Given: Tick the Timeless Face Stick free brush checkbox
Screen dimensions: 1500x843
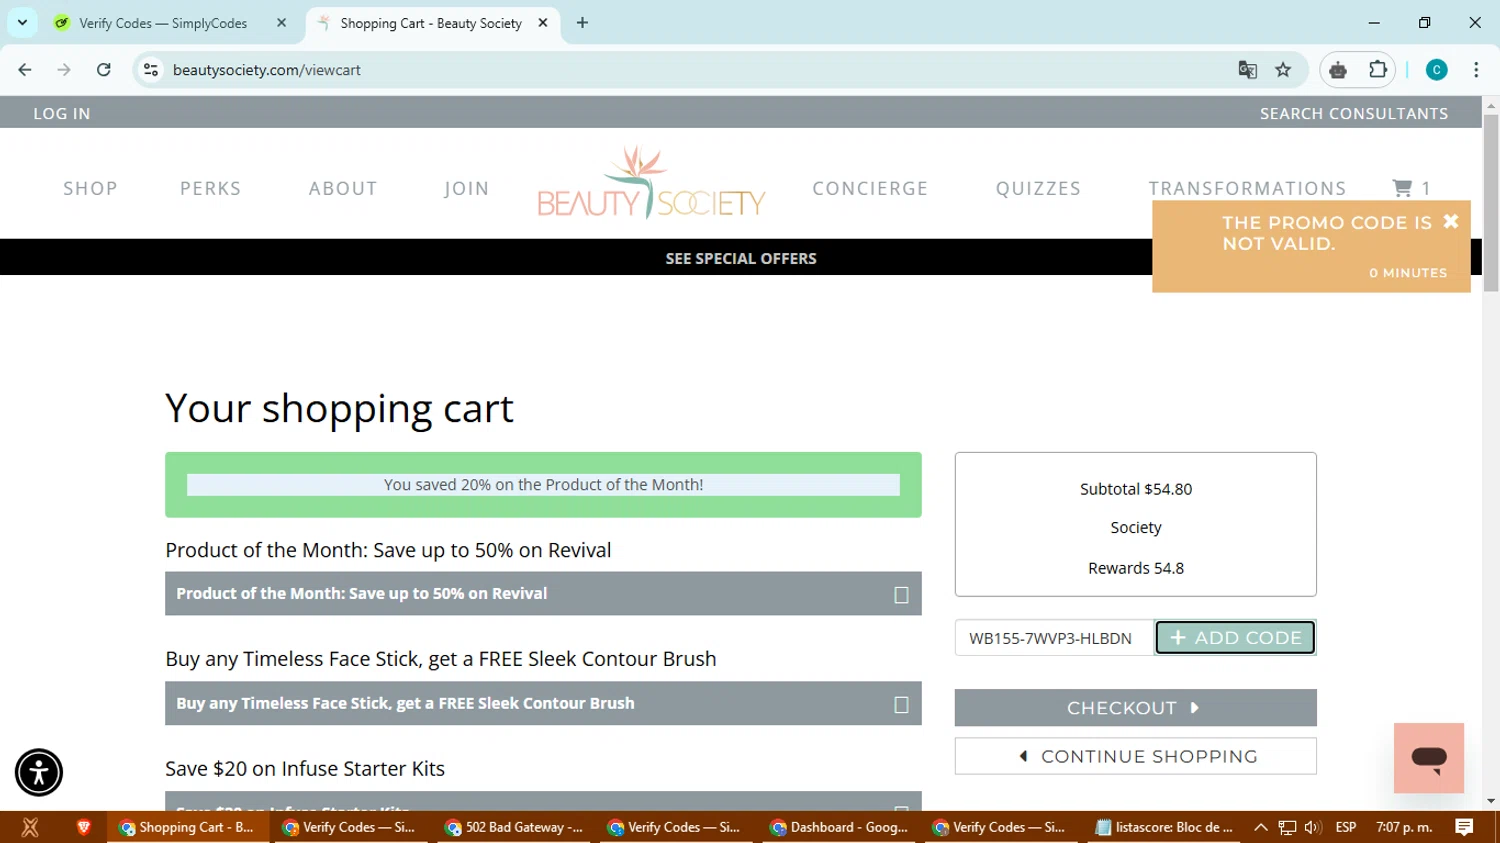Looking at the screenshot, I should 901,704.
